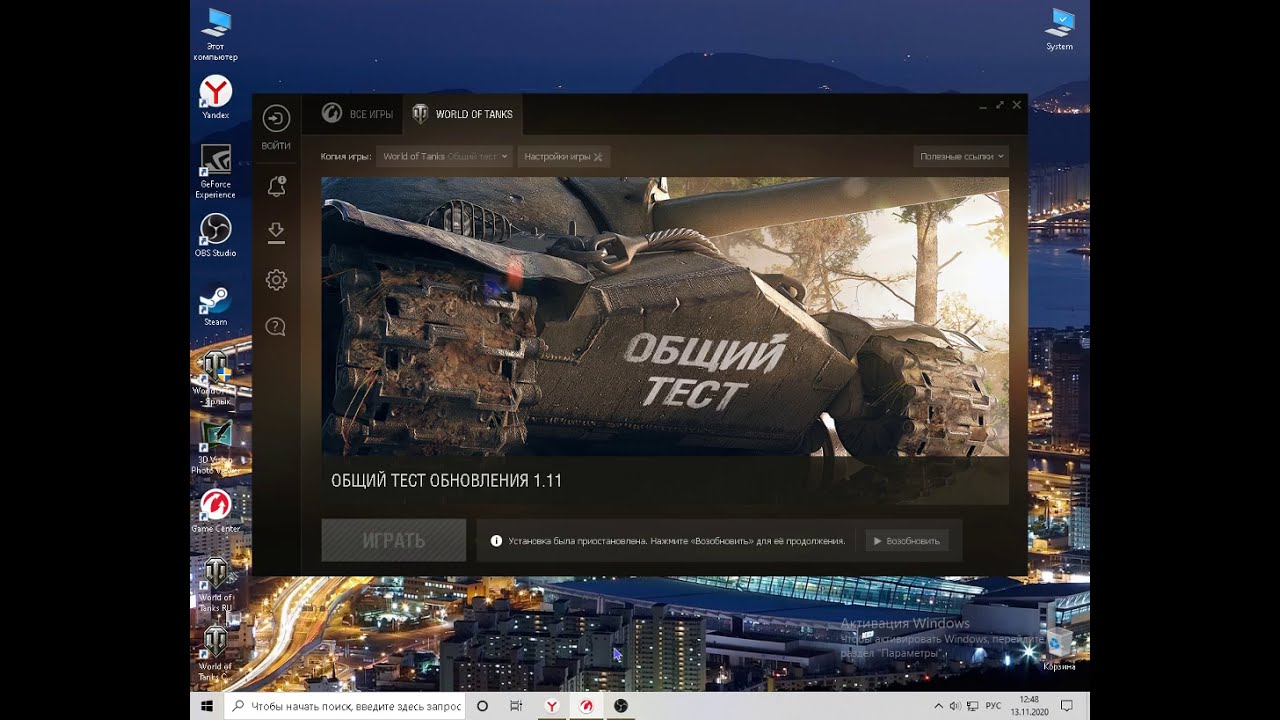Click the 3D Vision Photo Viewer icon
The width and height of the screenshot is (1280, 720).
coord(215,447)
